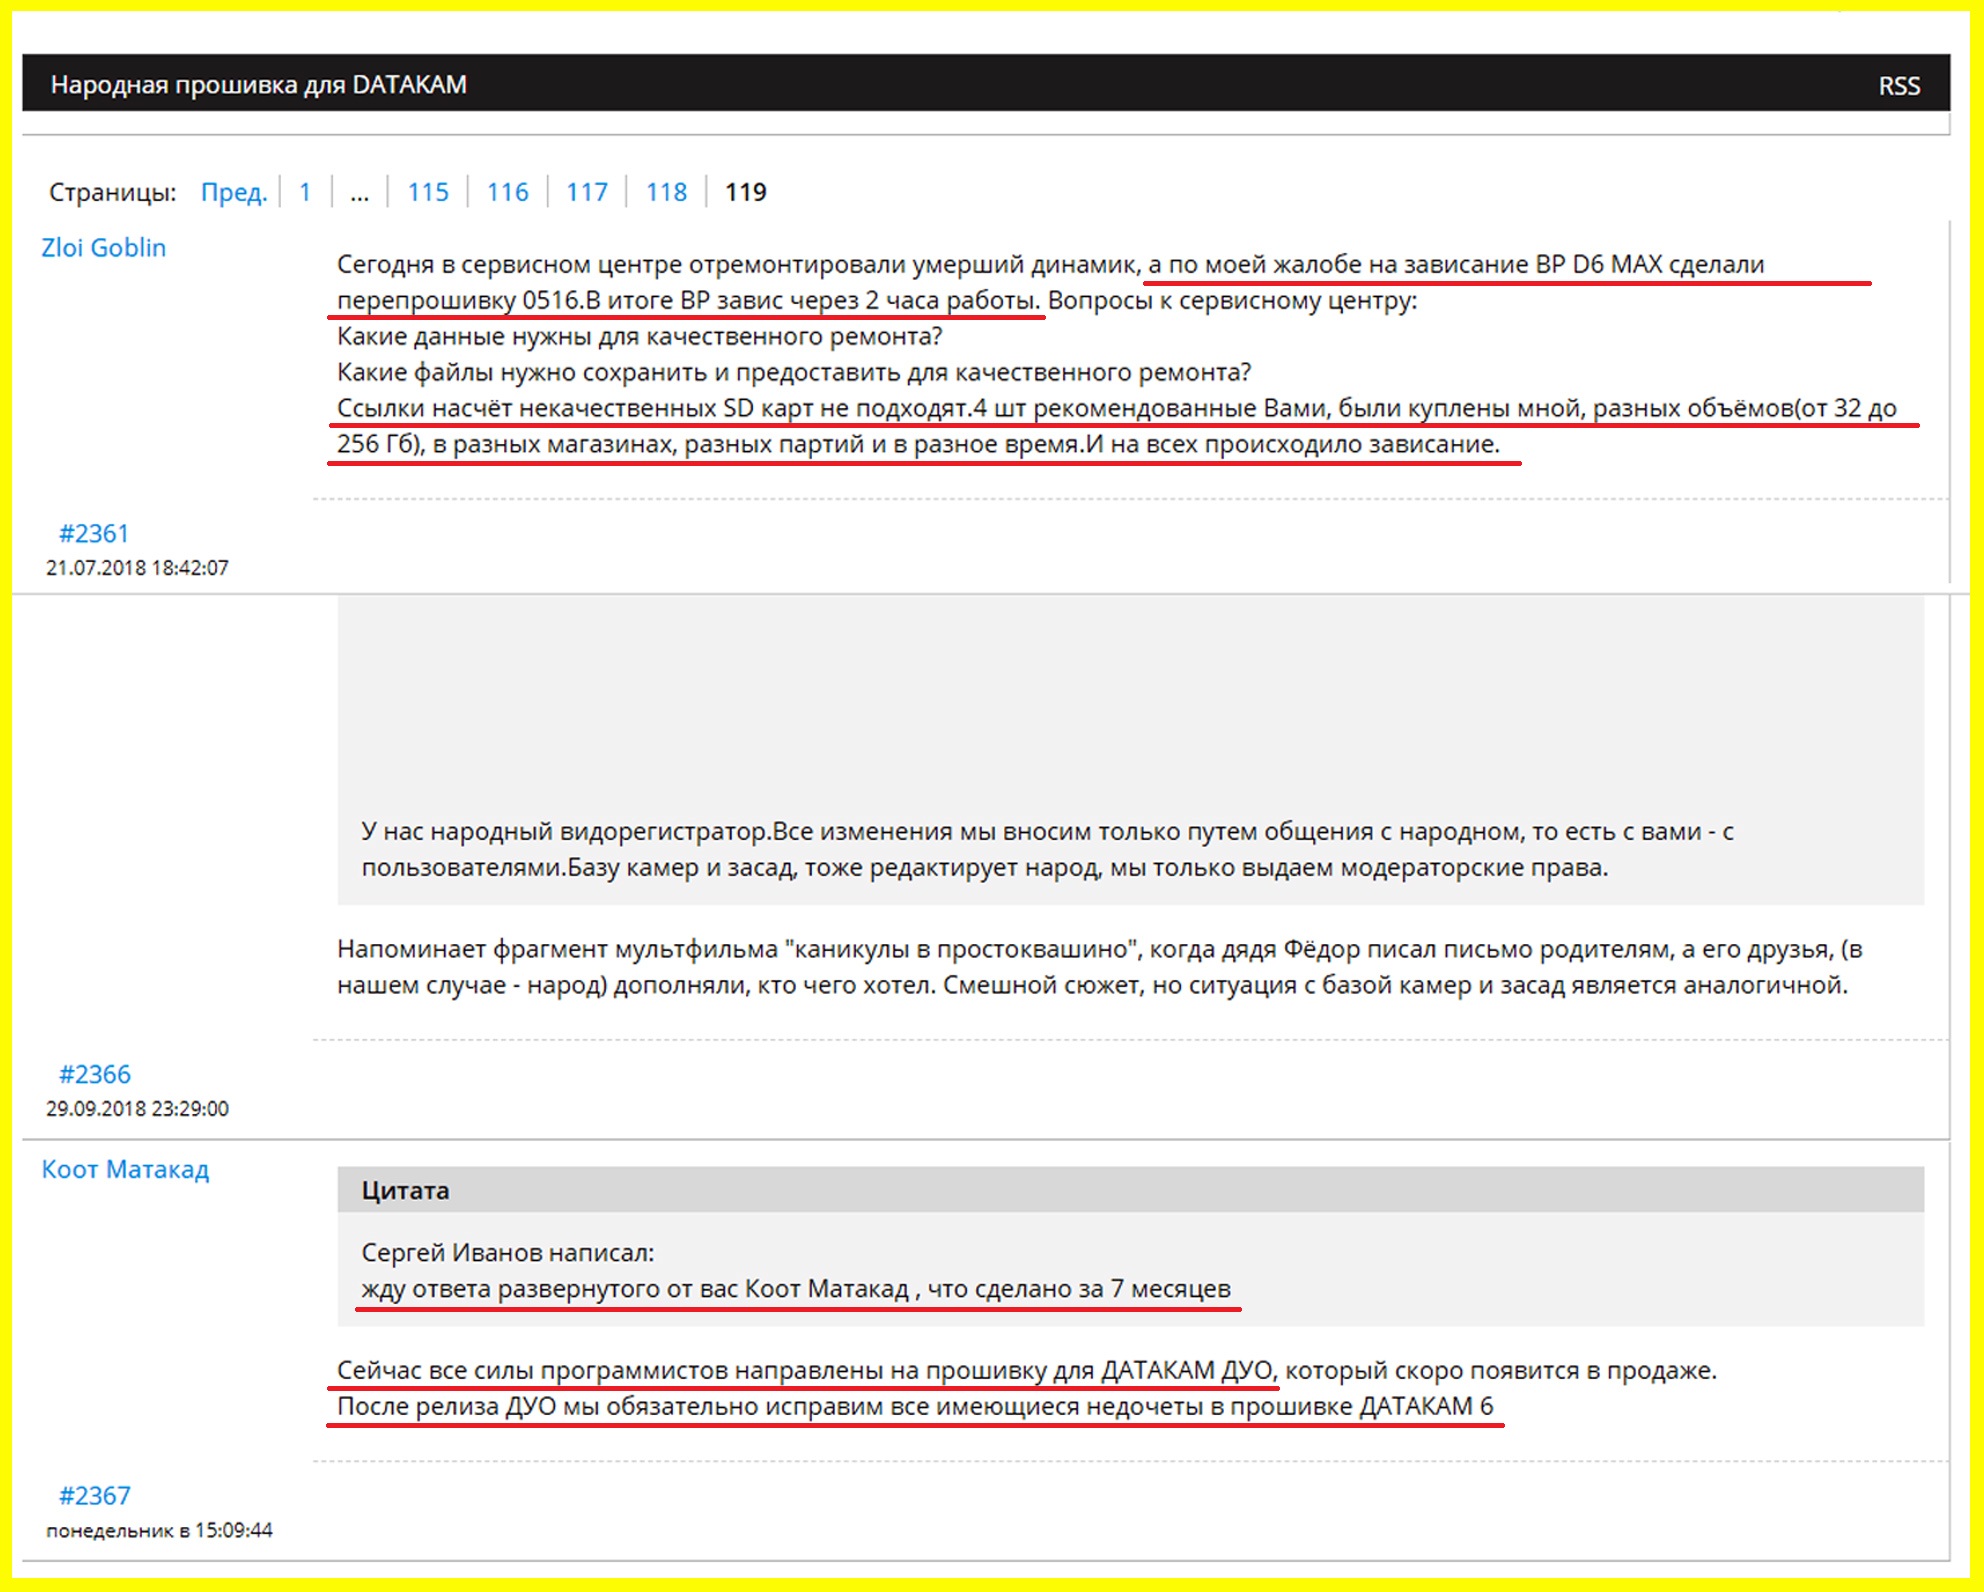
Task: Open page 116 in pagination
Action: tap(507, 192)
